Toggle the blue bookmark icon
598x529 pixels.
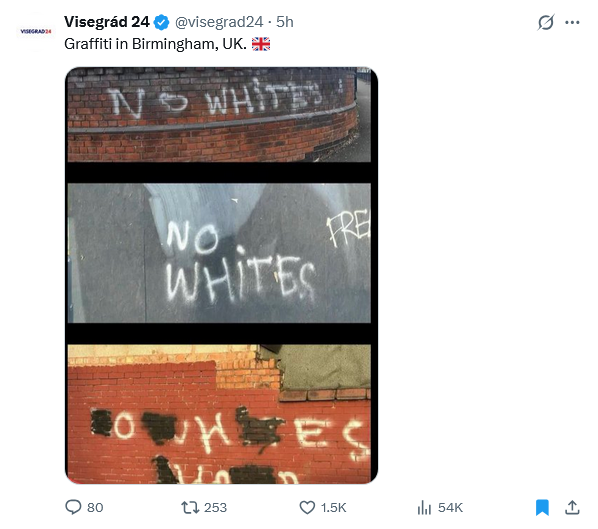click(542, 508)
